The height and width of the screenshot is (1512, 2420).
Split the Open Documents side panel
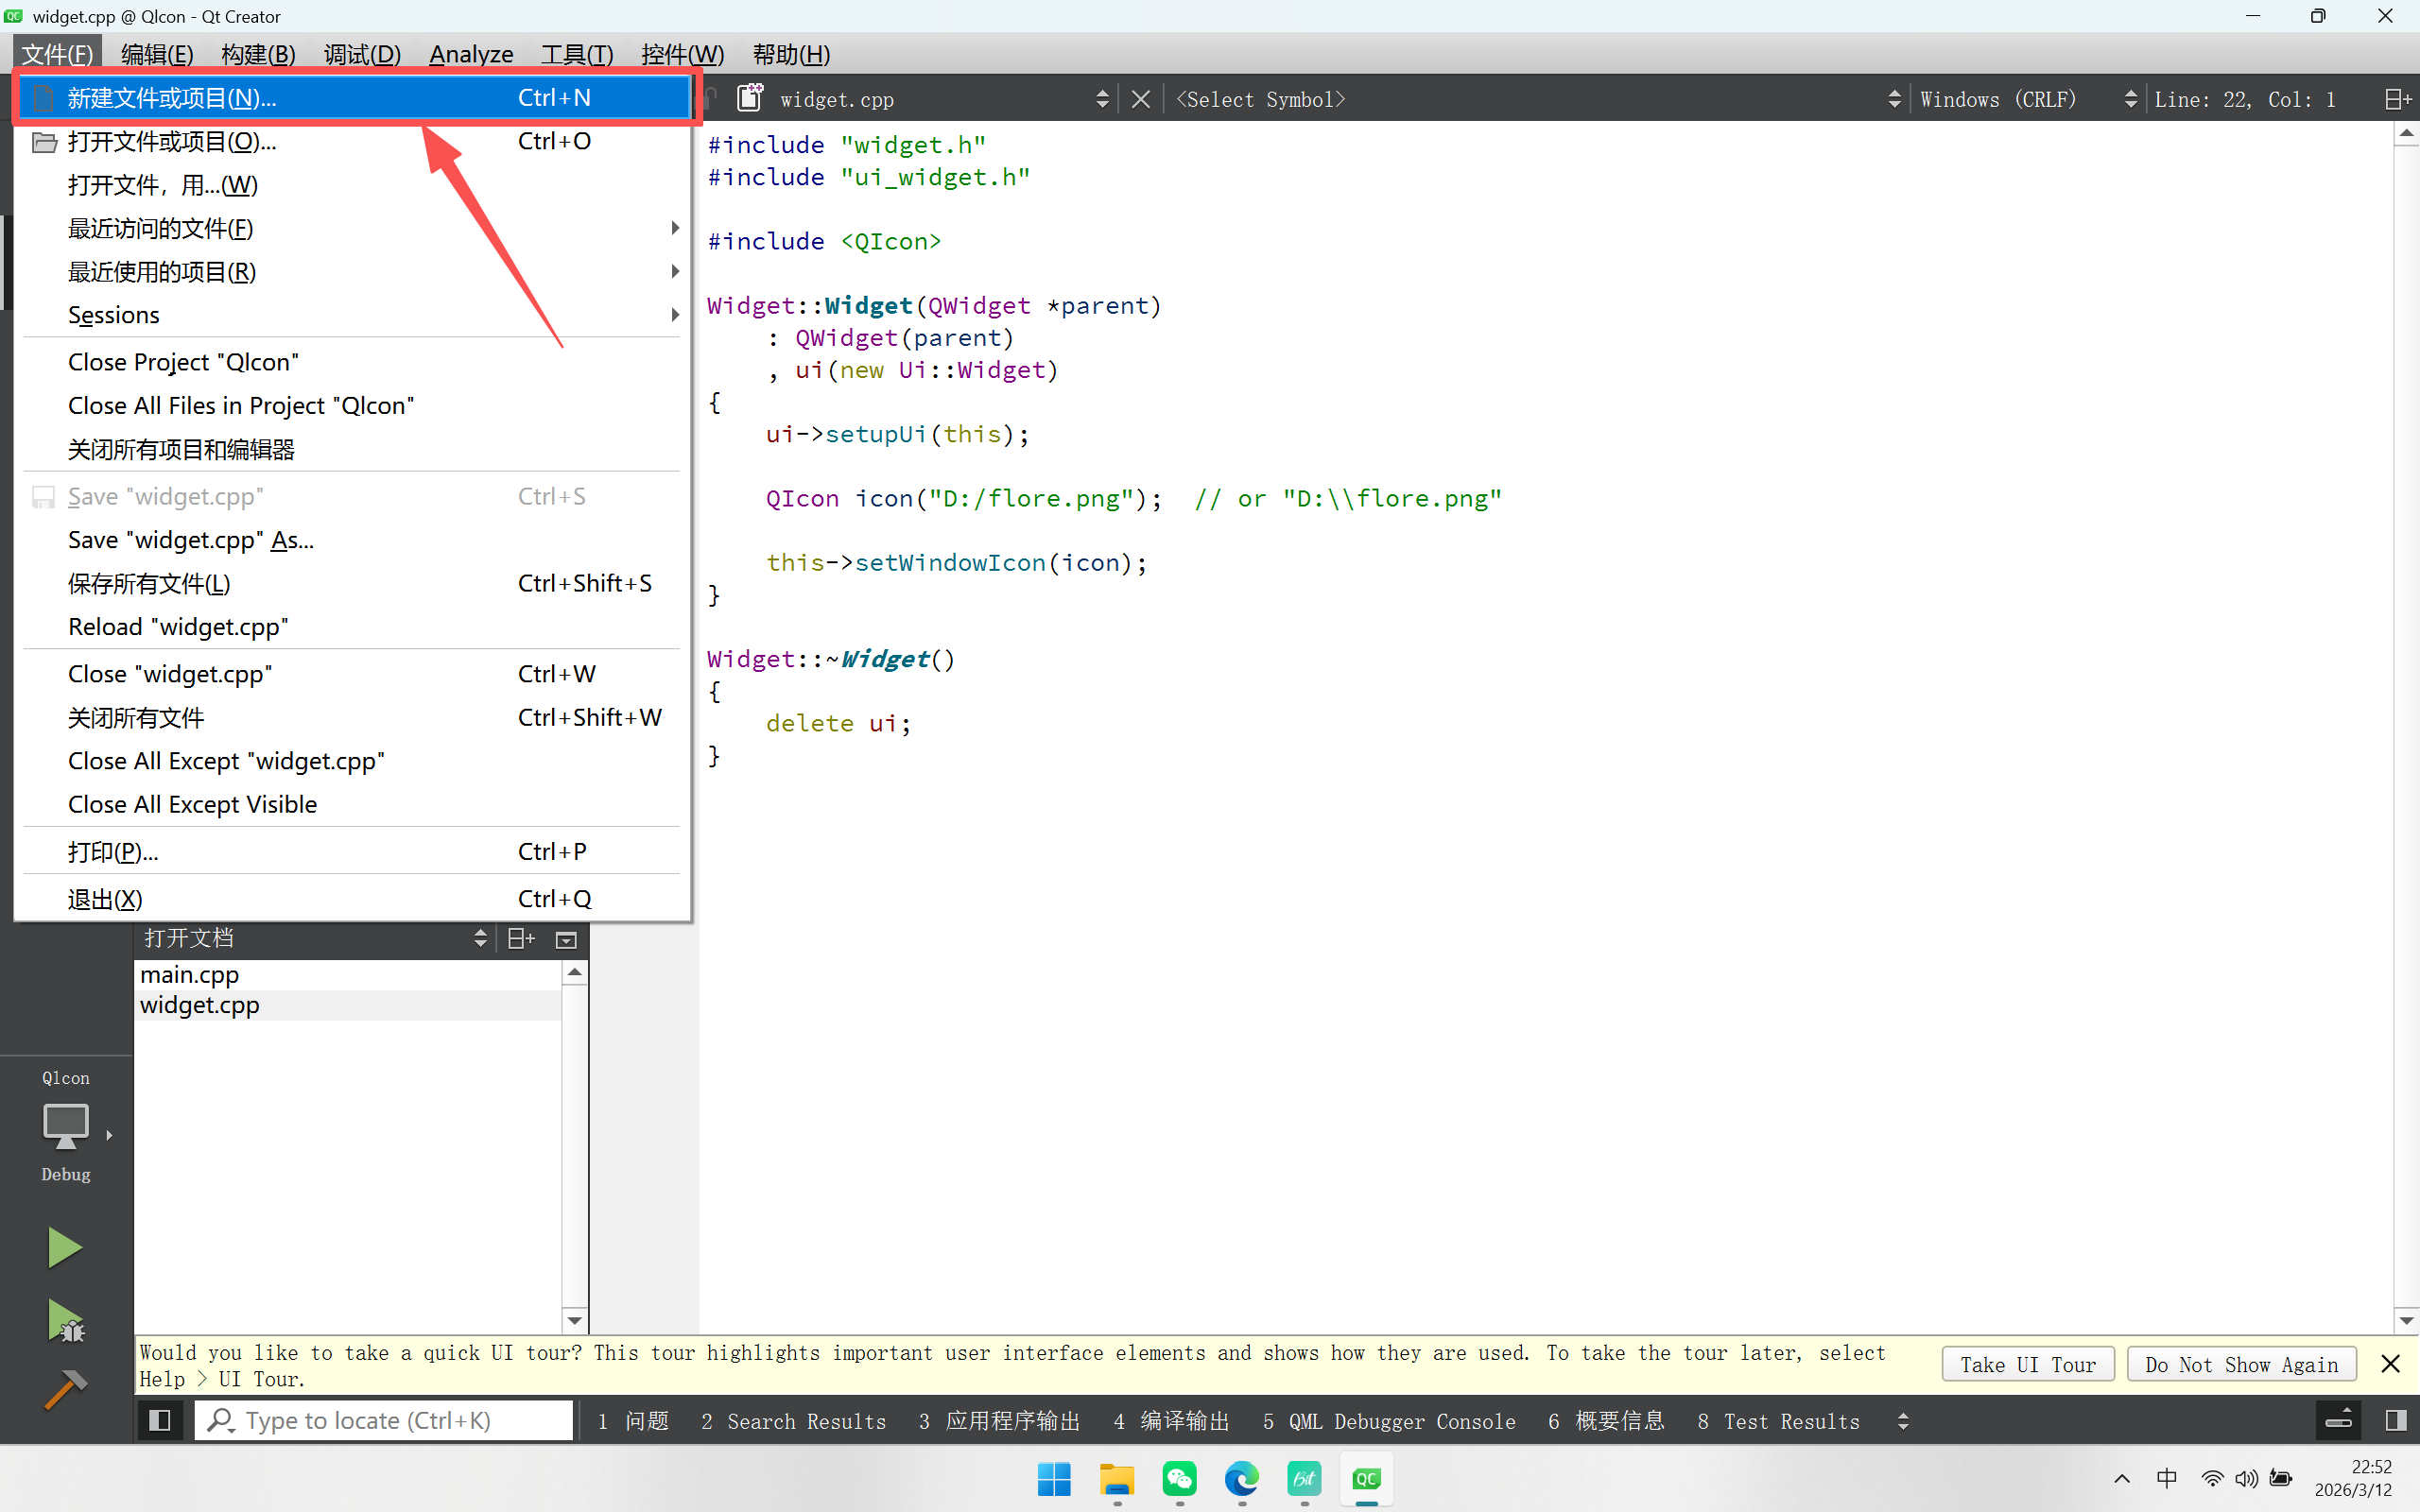point(521,938)
